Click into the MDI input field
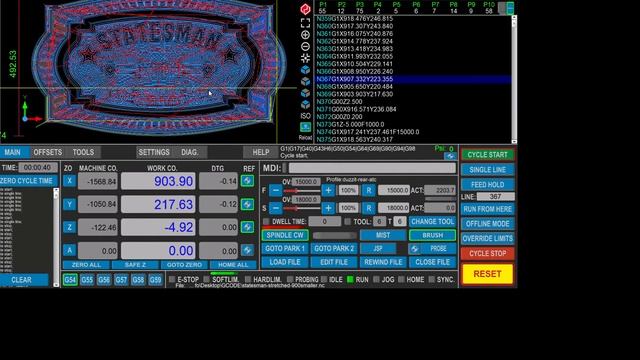This screenshot has width=640, height=360. [372, 168]
